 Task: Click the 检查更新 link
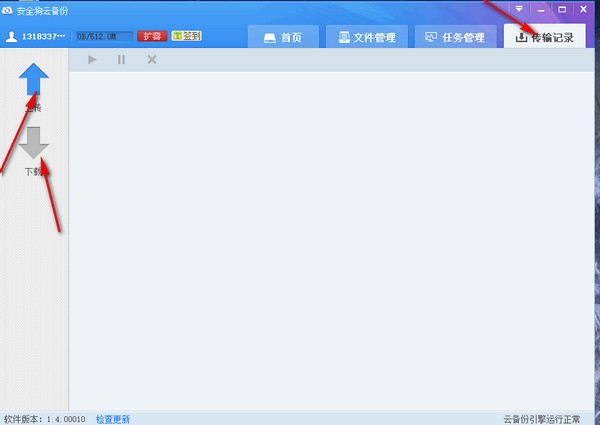[x=113, y=419]
